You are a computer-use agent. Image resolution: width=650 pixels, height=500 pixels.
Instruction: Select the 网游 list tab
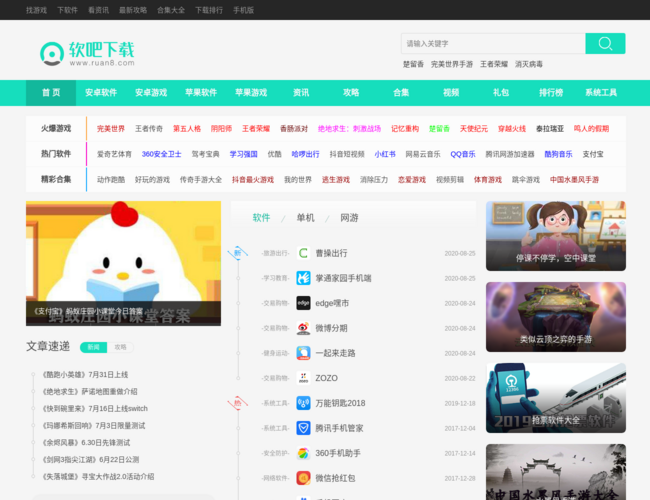[349, 218]
